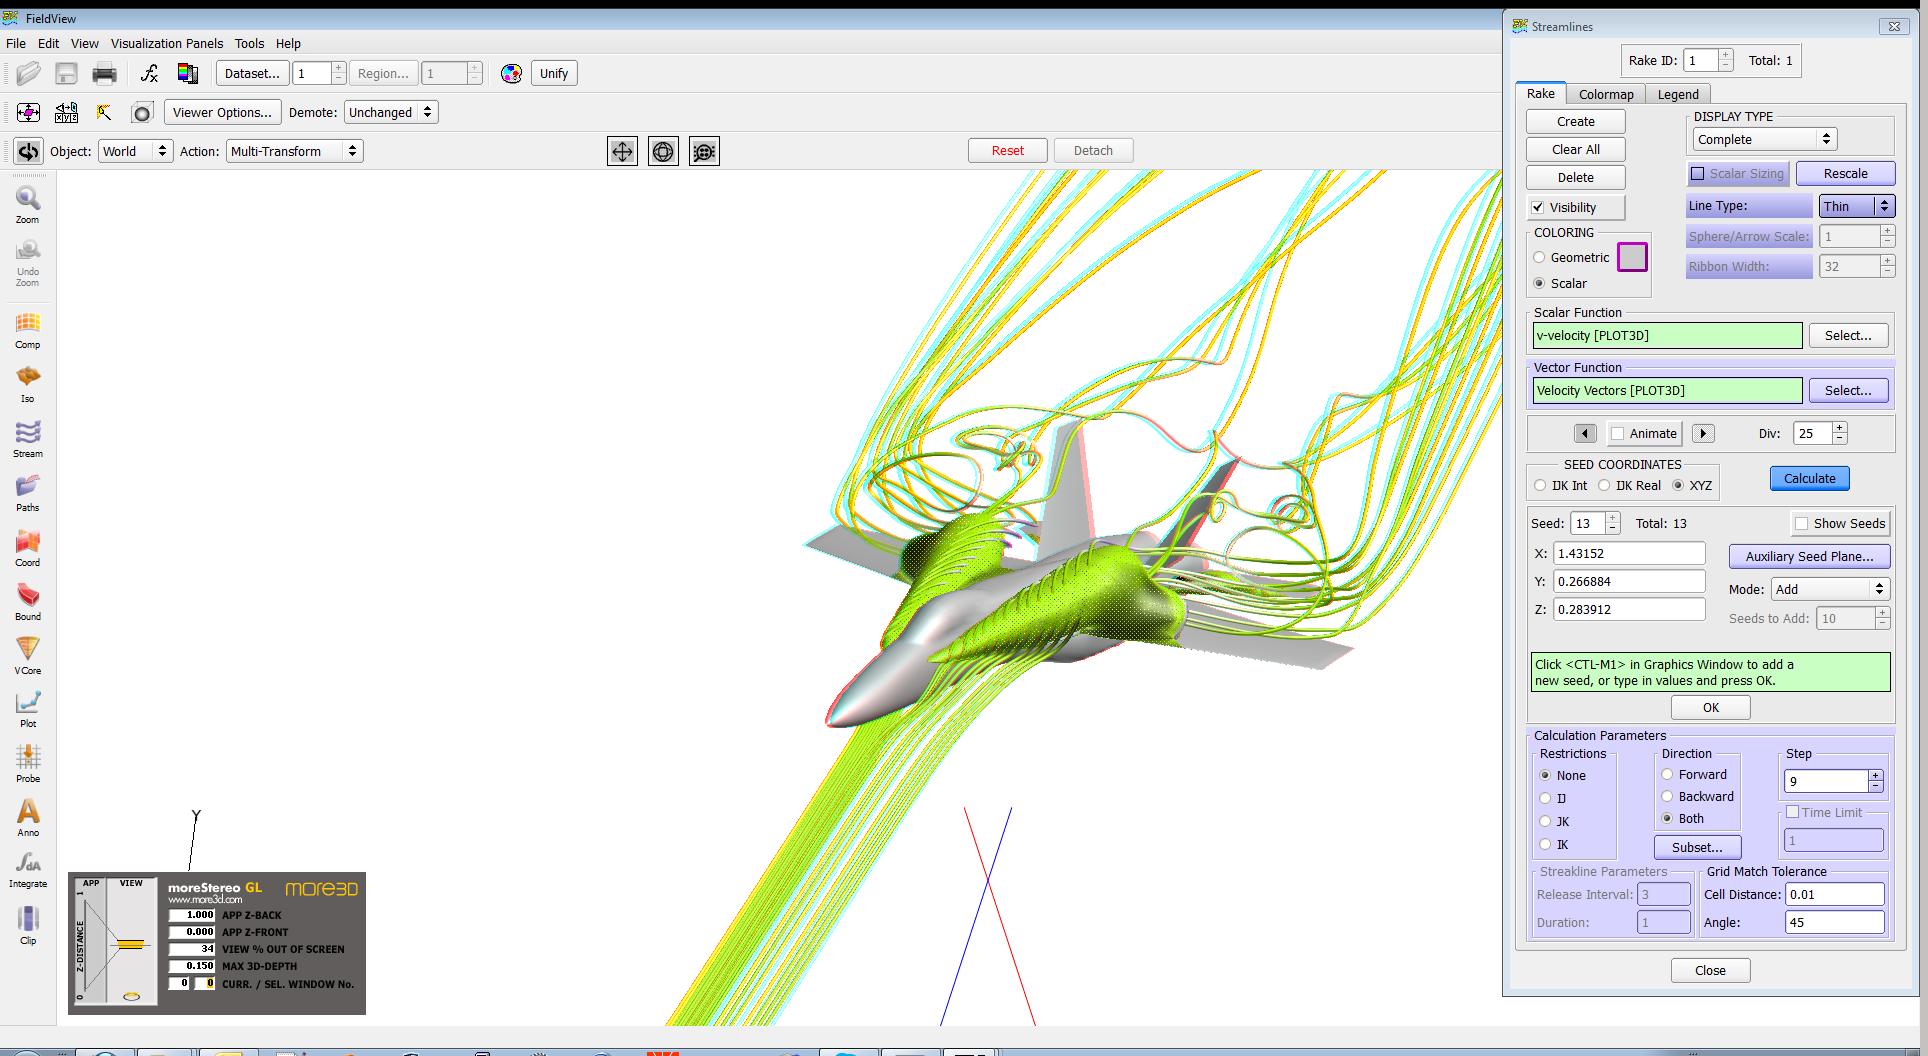This screenshot has width=1928, height=1056.
Task: Click the XYZ axes toolbar icon
Action: (66, 112)
